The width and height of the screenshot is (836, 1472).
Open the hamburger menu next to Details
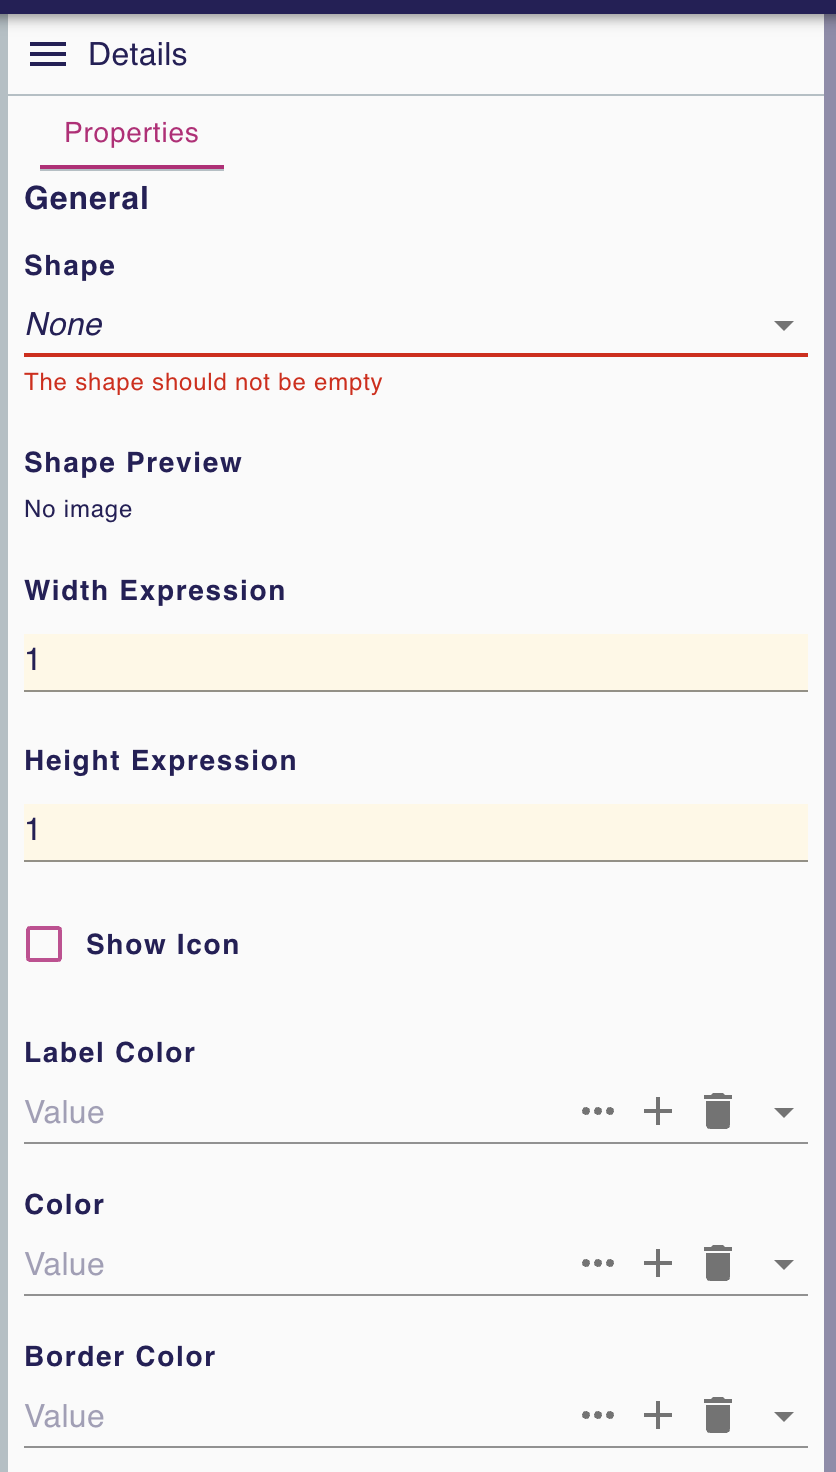point(47,54)
